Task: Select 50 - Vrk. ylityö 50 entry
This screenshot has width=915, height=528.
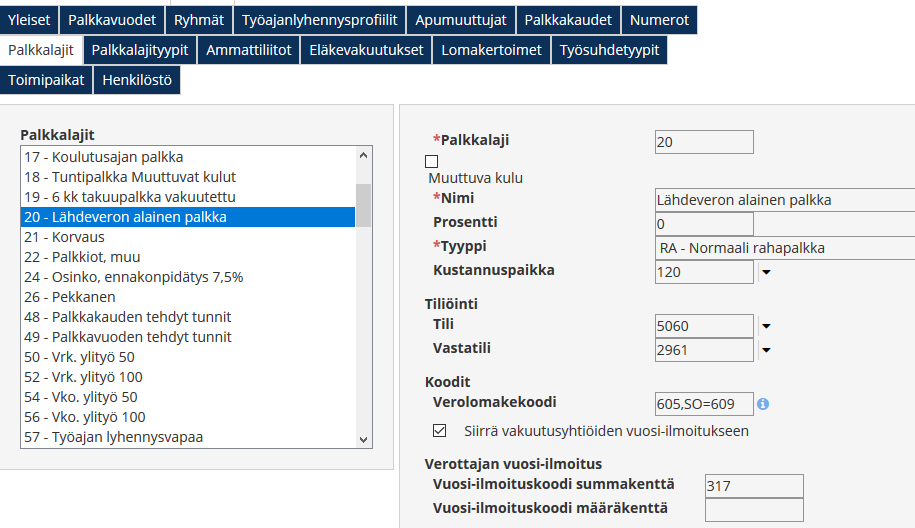Action: (x=82, y=357)
